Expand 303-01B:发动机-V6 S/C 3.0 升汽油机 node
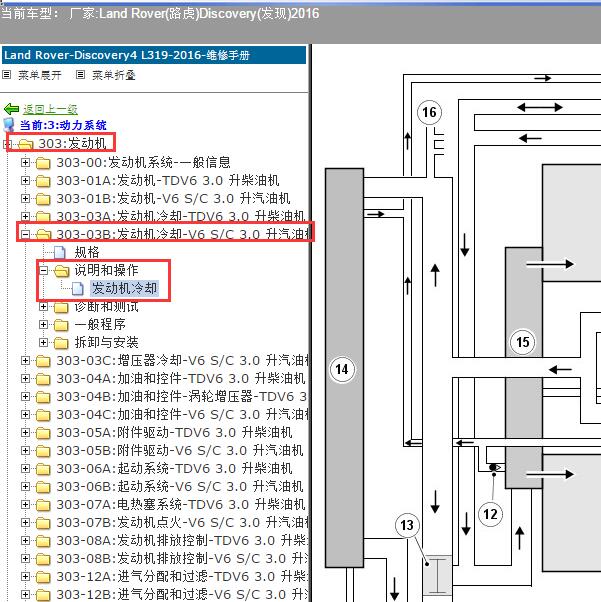Image resolution: width=601 pixels, height=602 pixels. click(x=25, y=198)
